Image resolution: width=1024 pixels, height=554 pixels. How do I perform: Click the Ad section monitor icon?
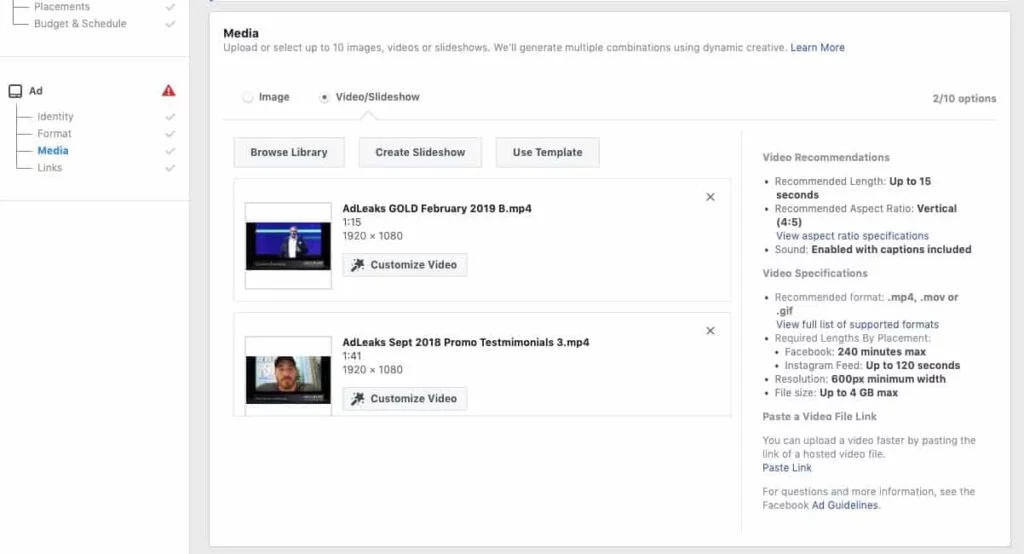click(15, 91)
